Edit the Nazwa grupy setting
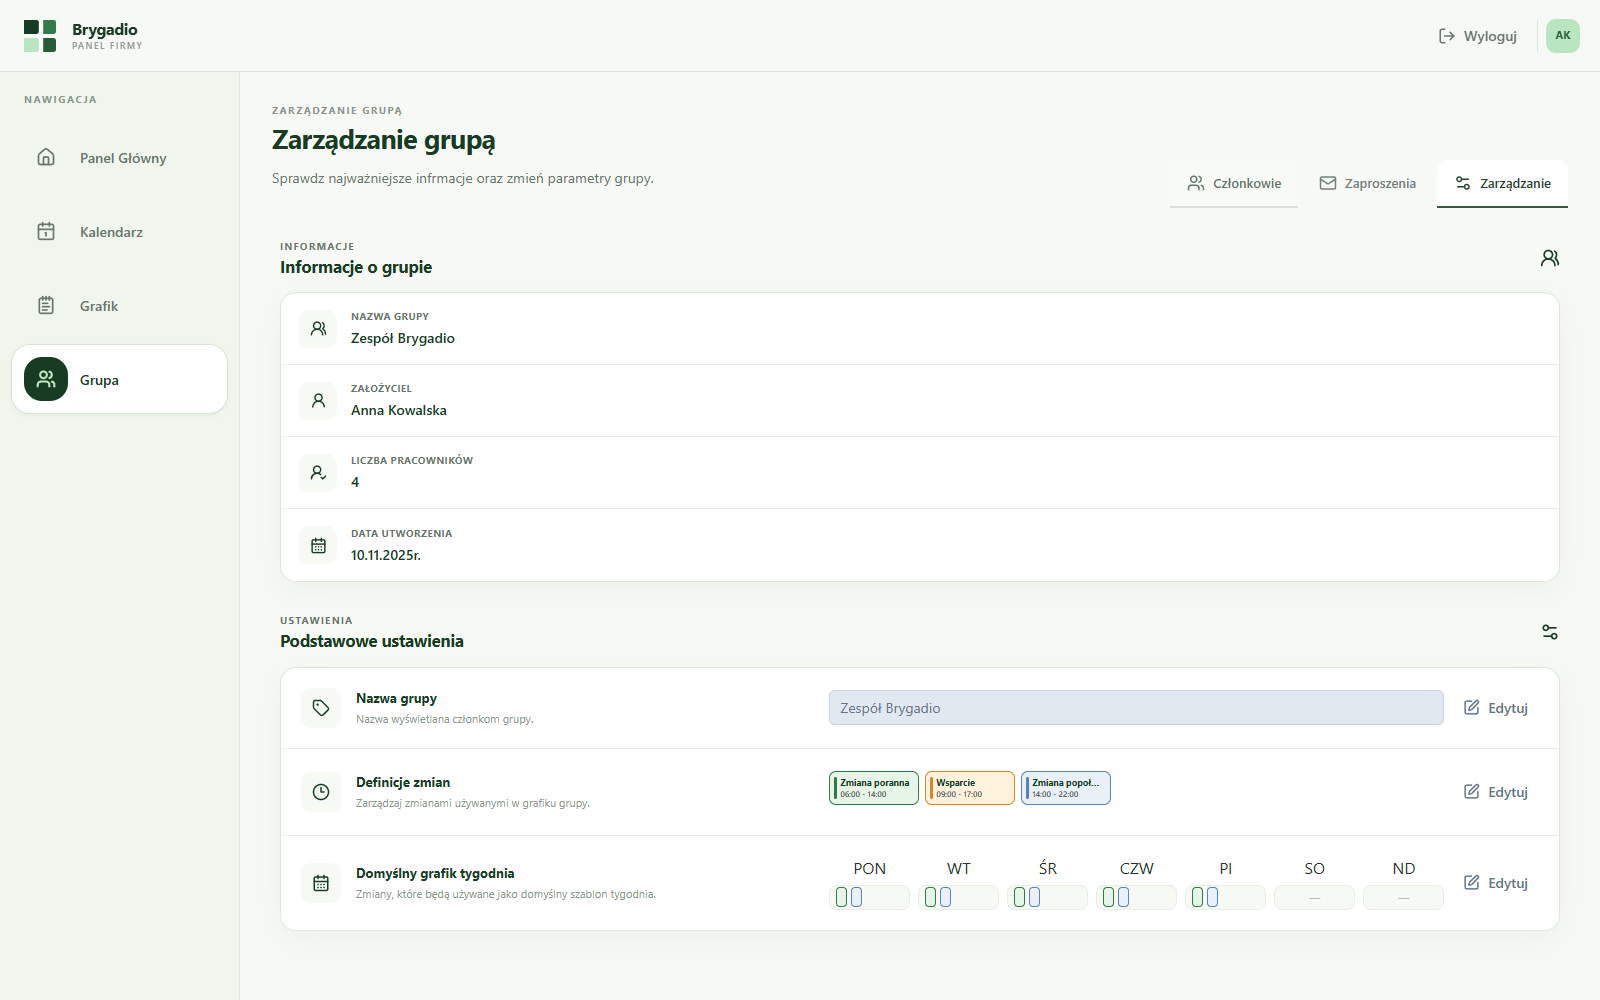Image resolution: width=1600 pixels, height=1000 pixels. [x=1496, y=708]
